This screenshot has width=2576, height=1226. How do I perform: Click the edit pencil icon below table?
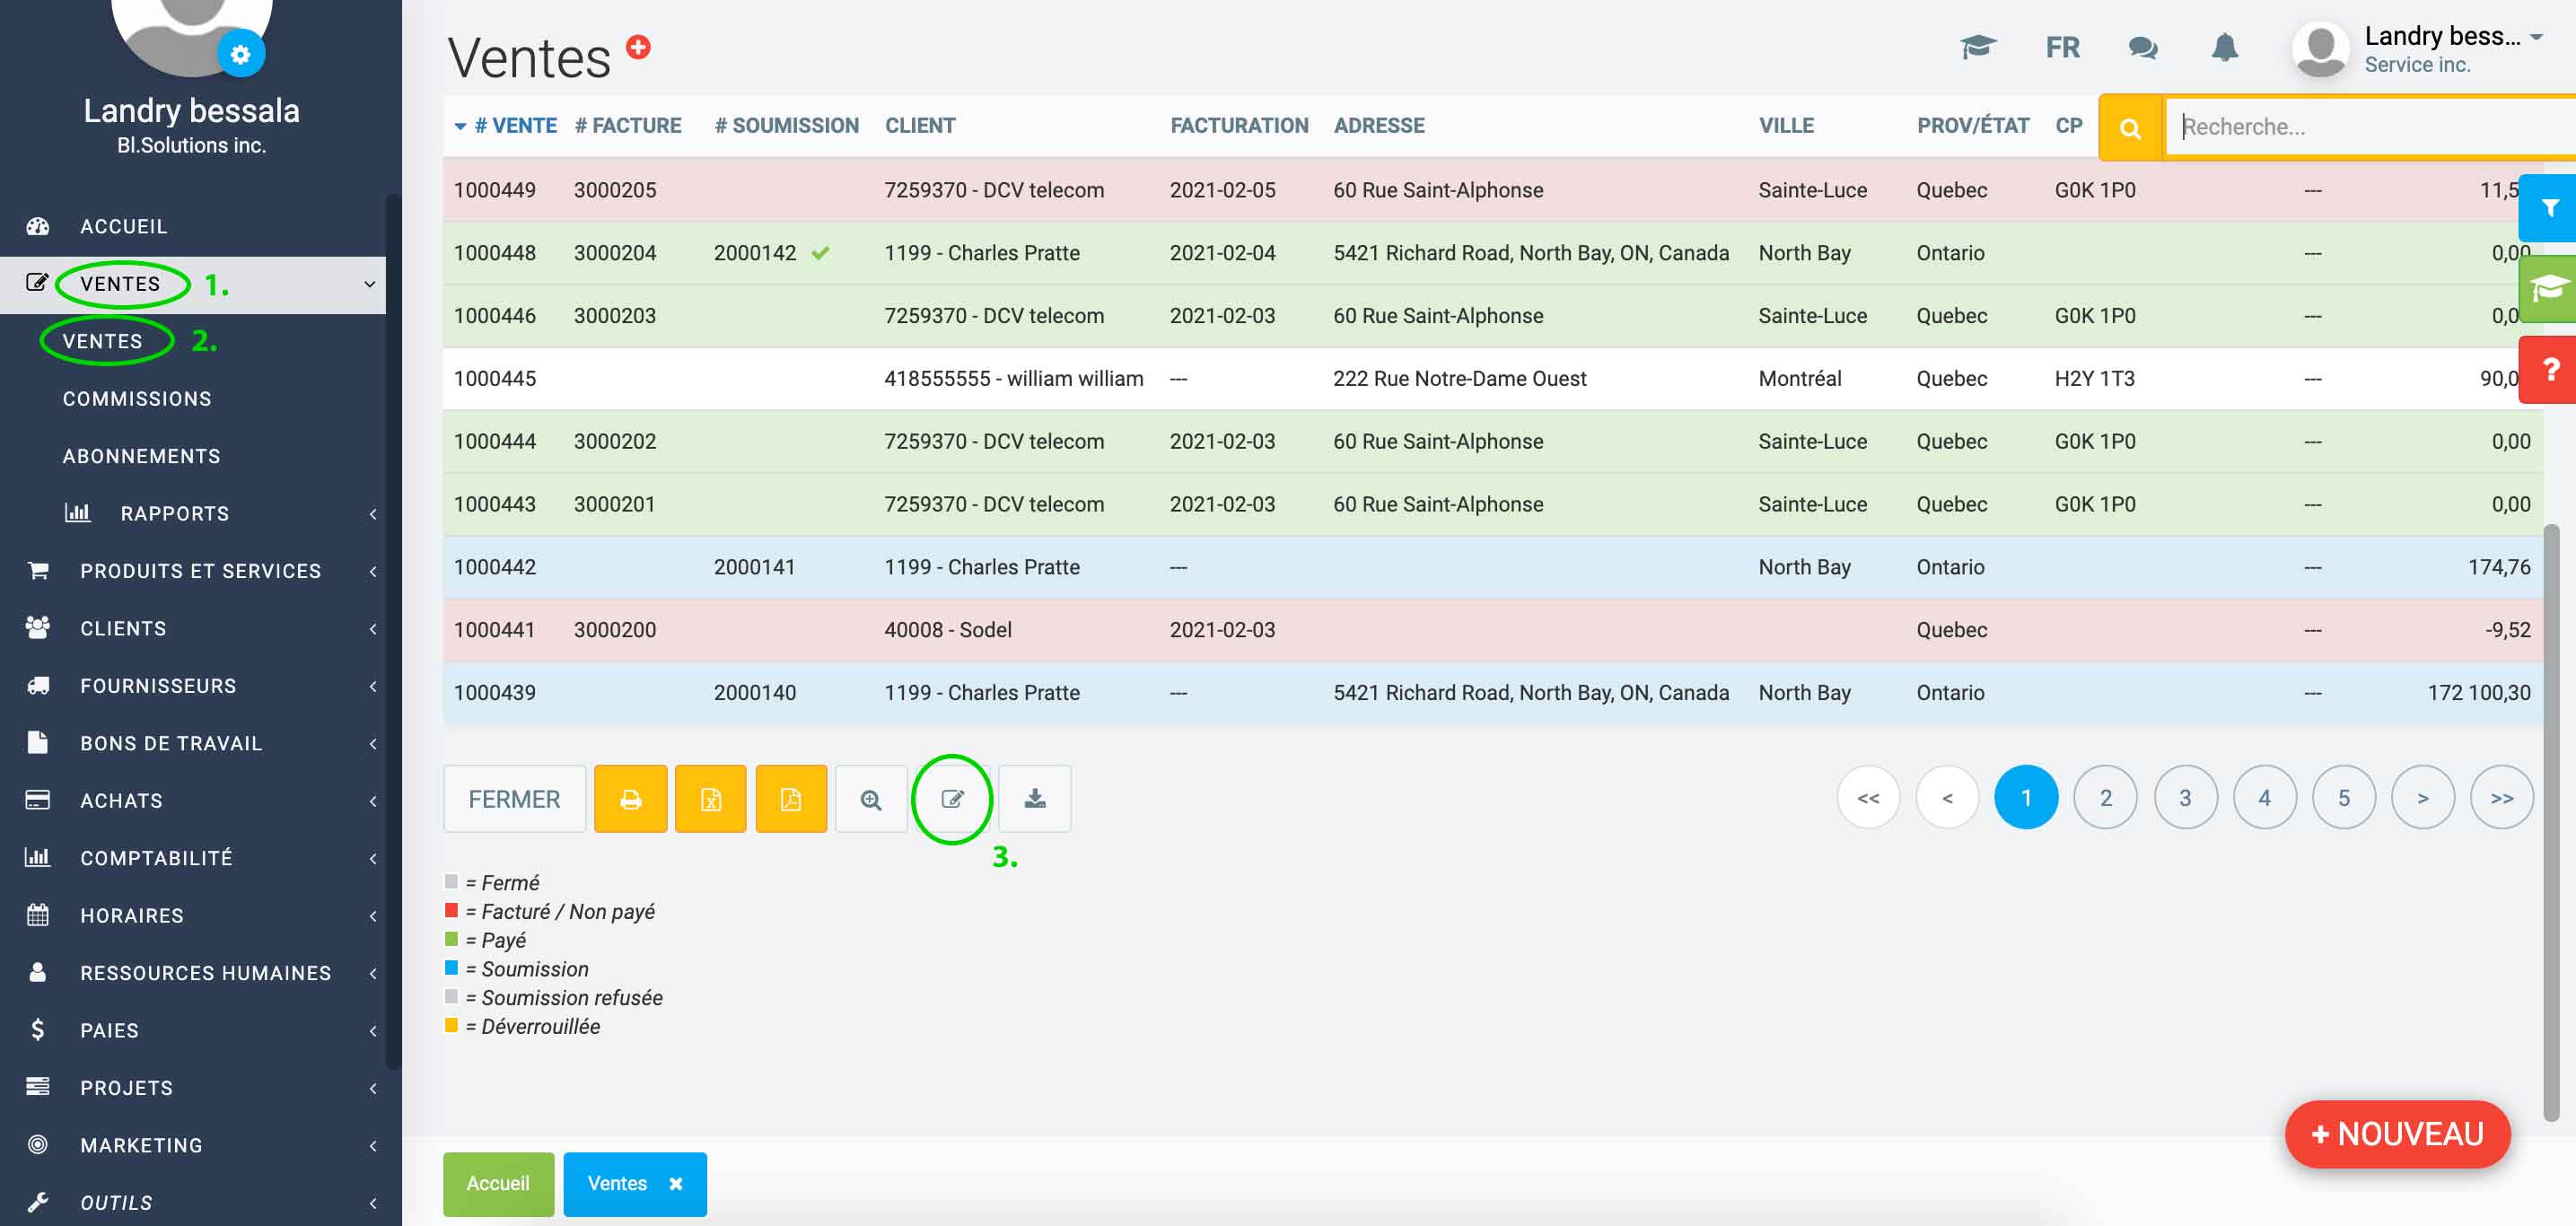tap(952, 799)
